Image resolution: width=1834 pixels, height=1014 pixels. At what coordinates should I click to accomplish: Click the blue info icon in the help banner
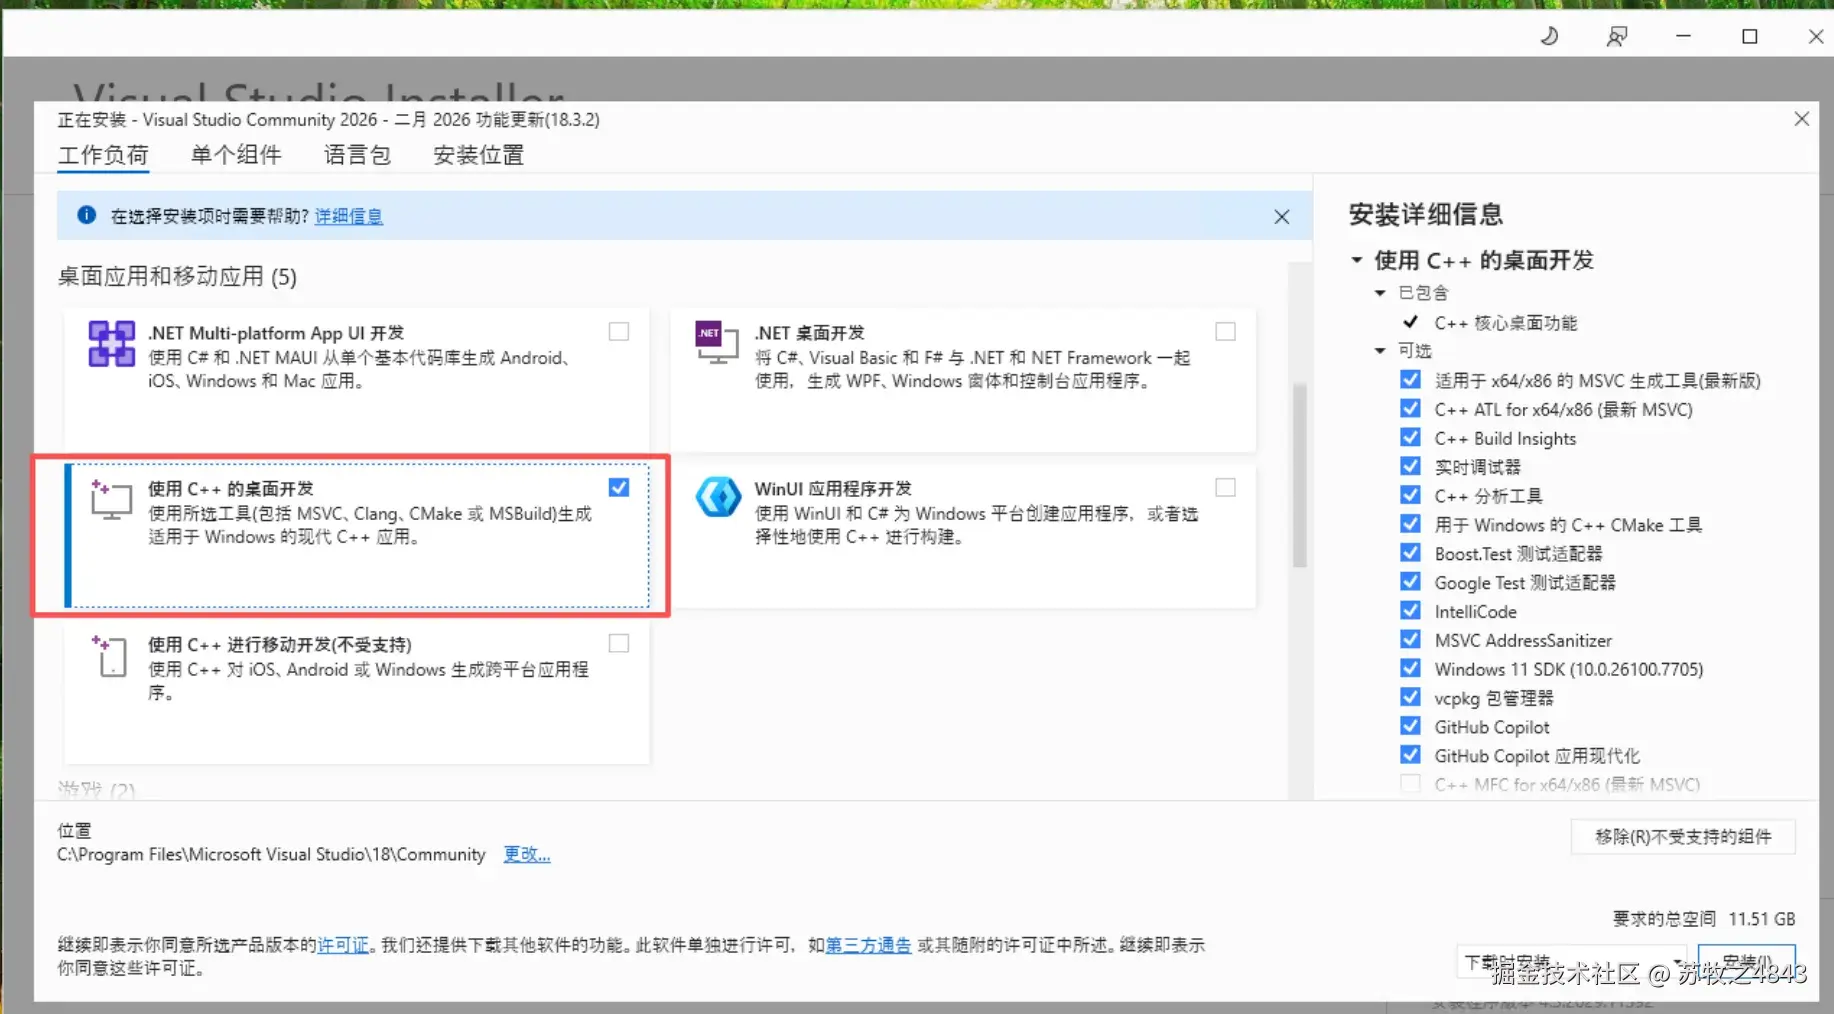(x=87, y=215)
